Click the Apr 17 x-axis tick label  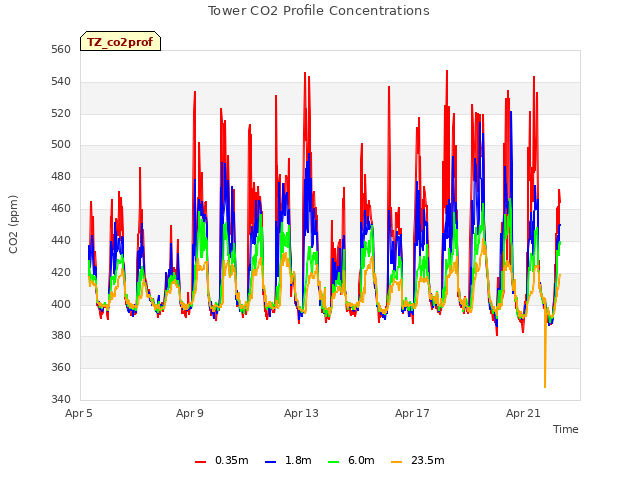tap(412, 413)
